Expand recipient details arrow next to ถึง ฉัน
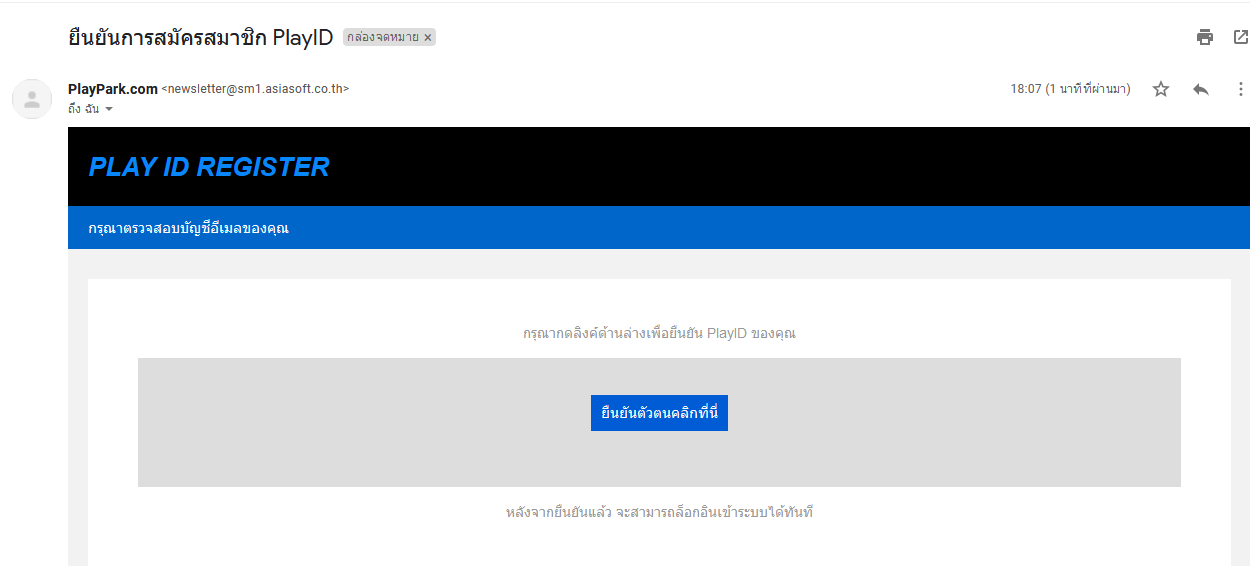 click(x=109, y=109)
